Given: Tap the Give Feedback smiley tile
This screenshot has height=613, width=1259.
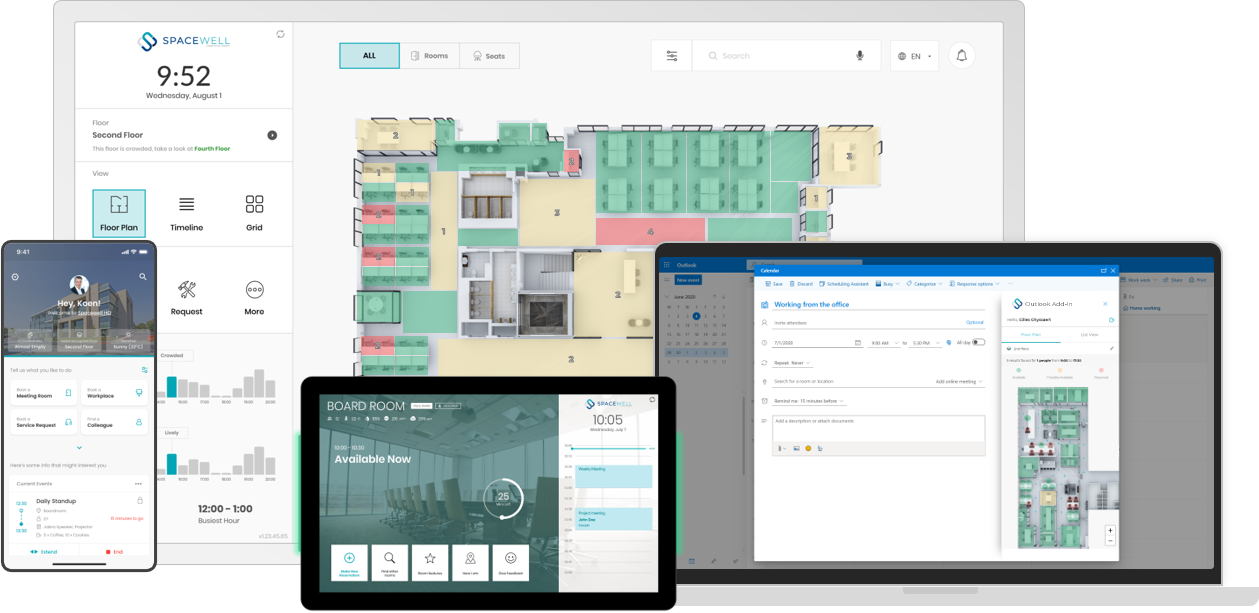Looking at the screenshot, I should pos(510,563).
